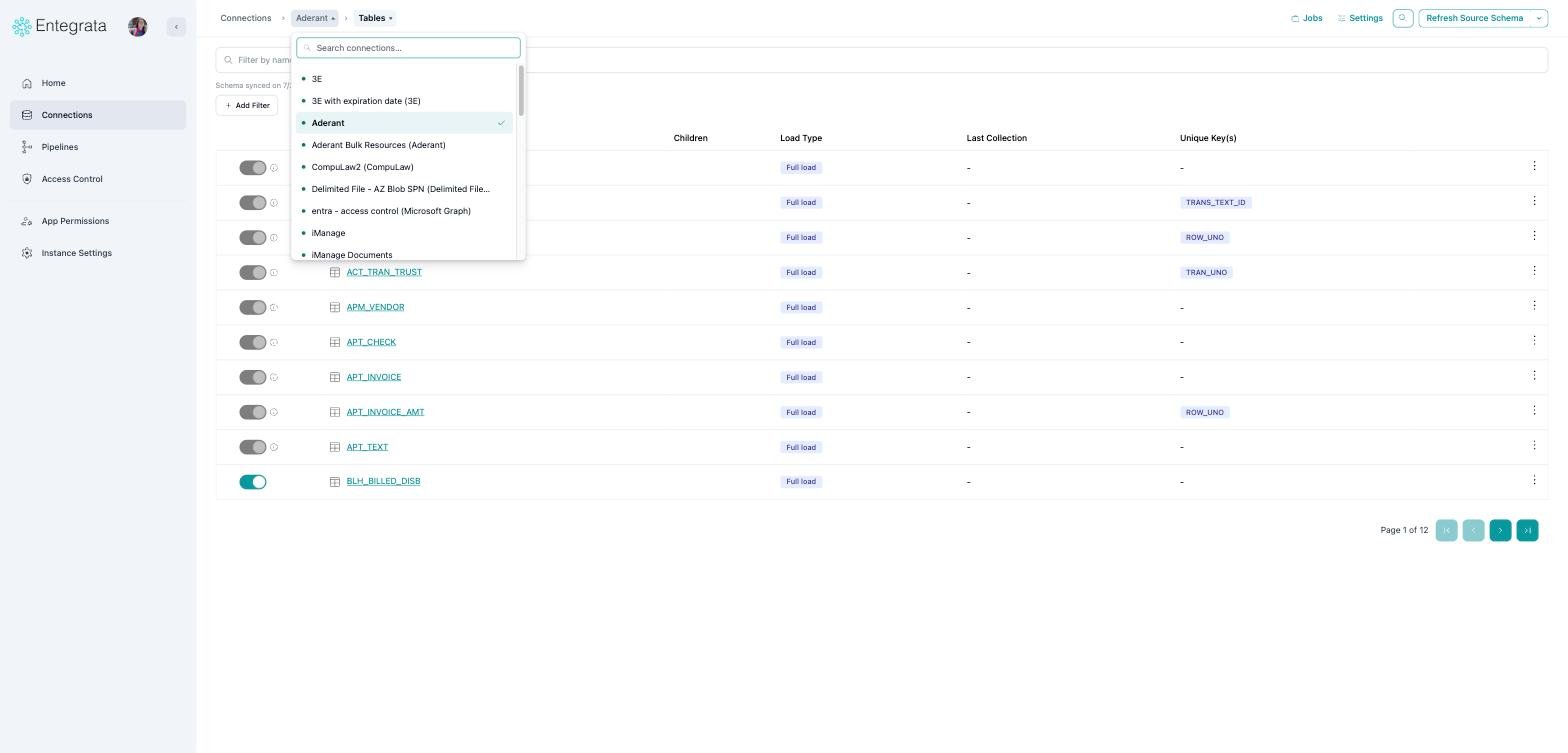Click the table icon beside ACT_TRAN_TRUST
The height and width of the screenshot is (753, 1568).
pos(335,272)
